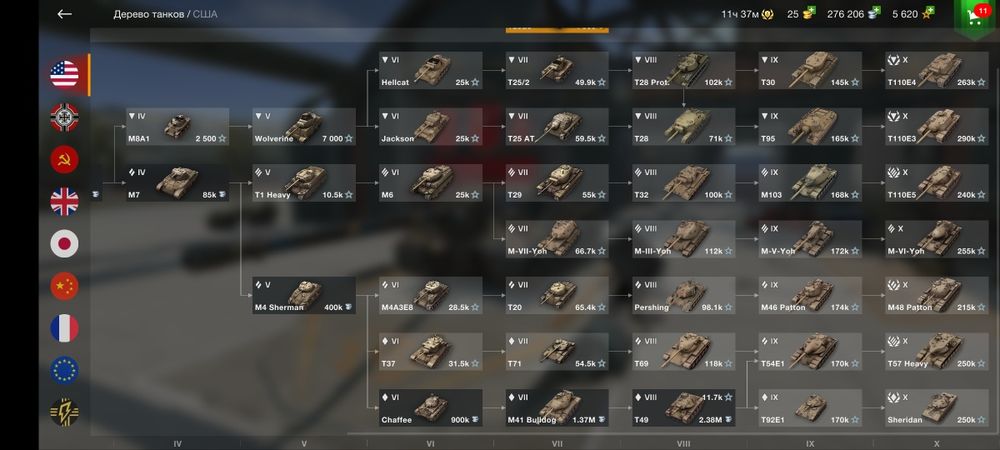Open the European nation tree icon
Viewport: 1000px width, 450px height.
pos(64,370)
